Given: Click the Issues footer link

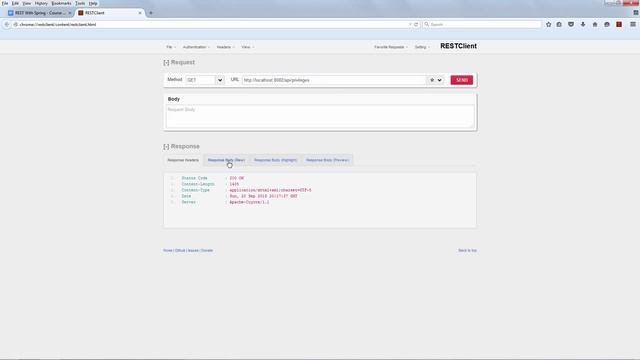Looking at the screenshot, I should pyautogui.click(x=193, y=251).
